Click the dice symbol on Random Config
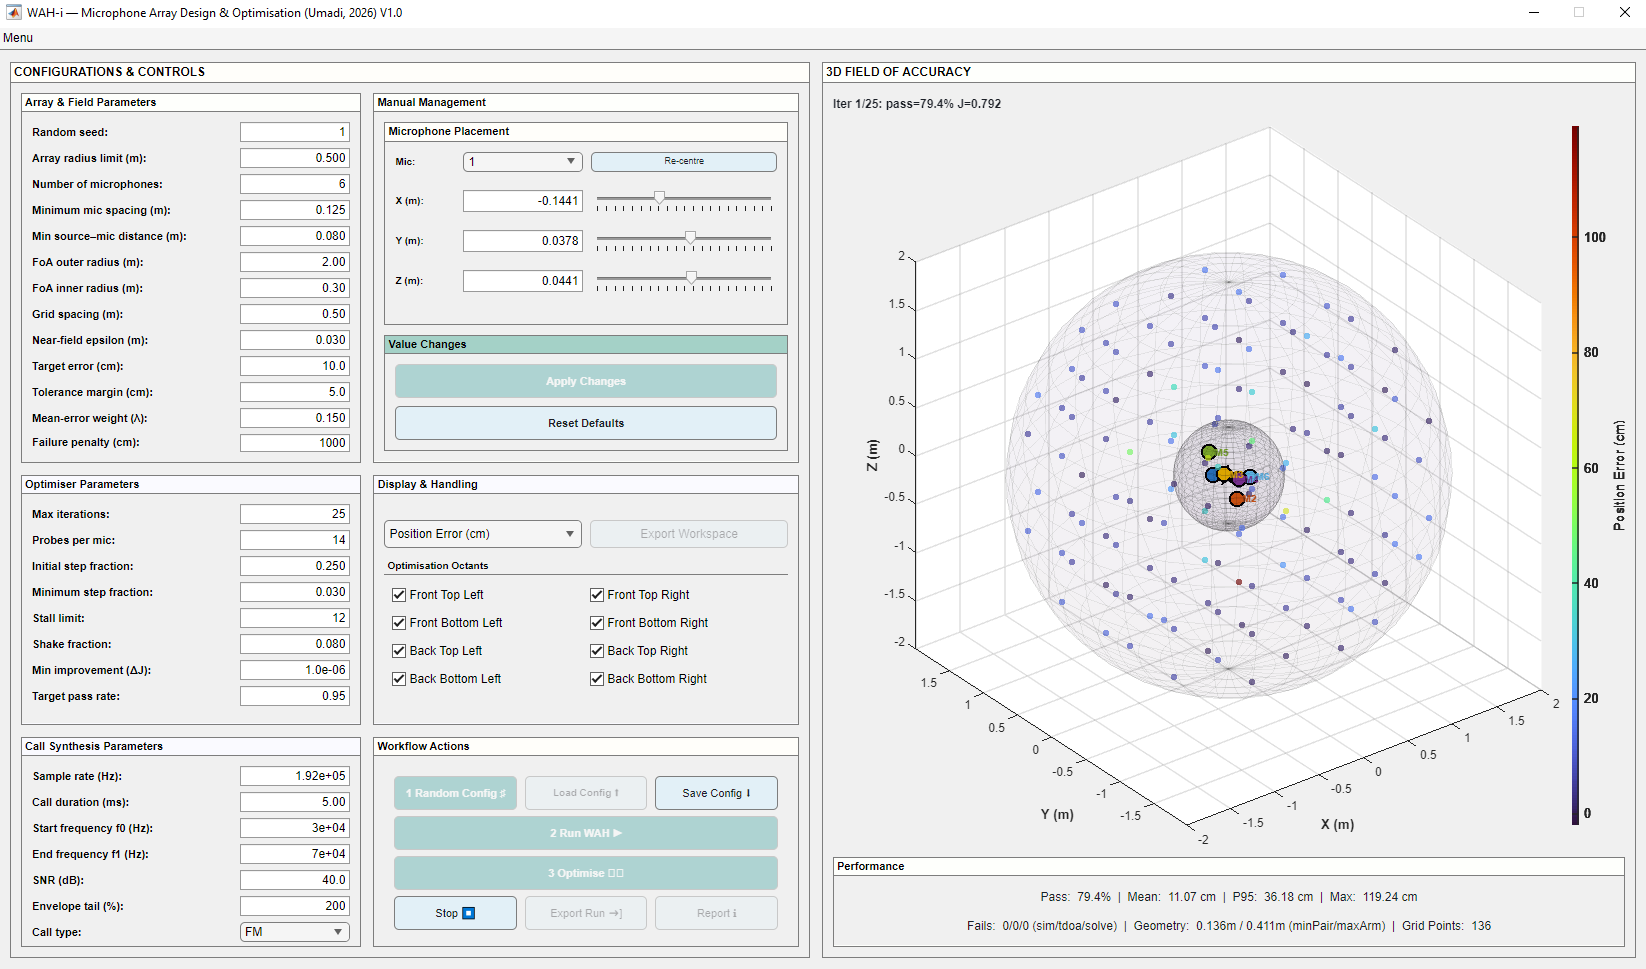1646x969 pixels. [x=503, y=793]
